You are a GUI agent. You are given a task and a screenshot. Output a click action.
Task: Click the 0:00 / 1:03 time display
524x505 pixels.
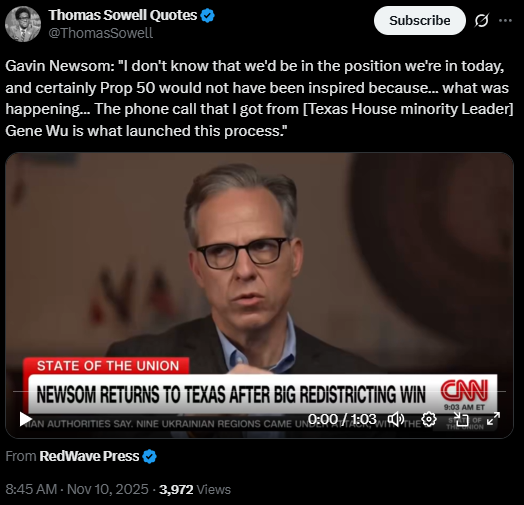point(342,419)
